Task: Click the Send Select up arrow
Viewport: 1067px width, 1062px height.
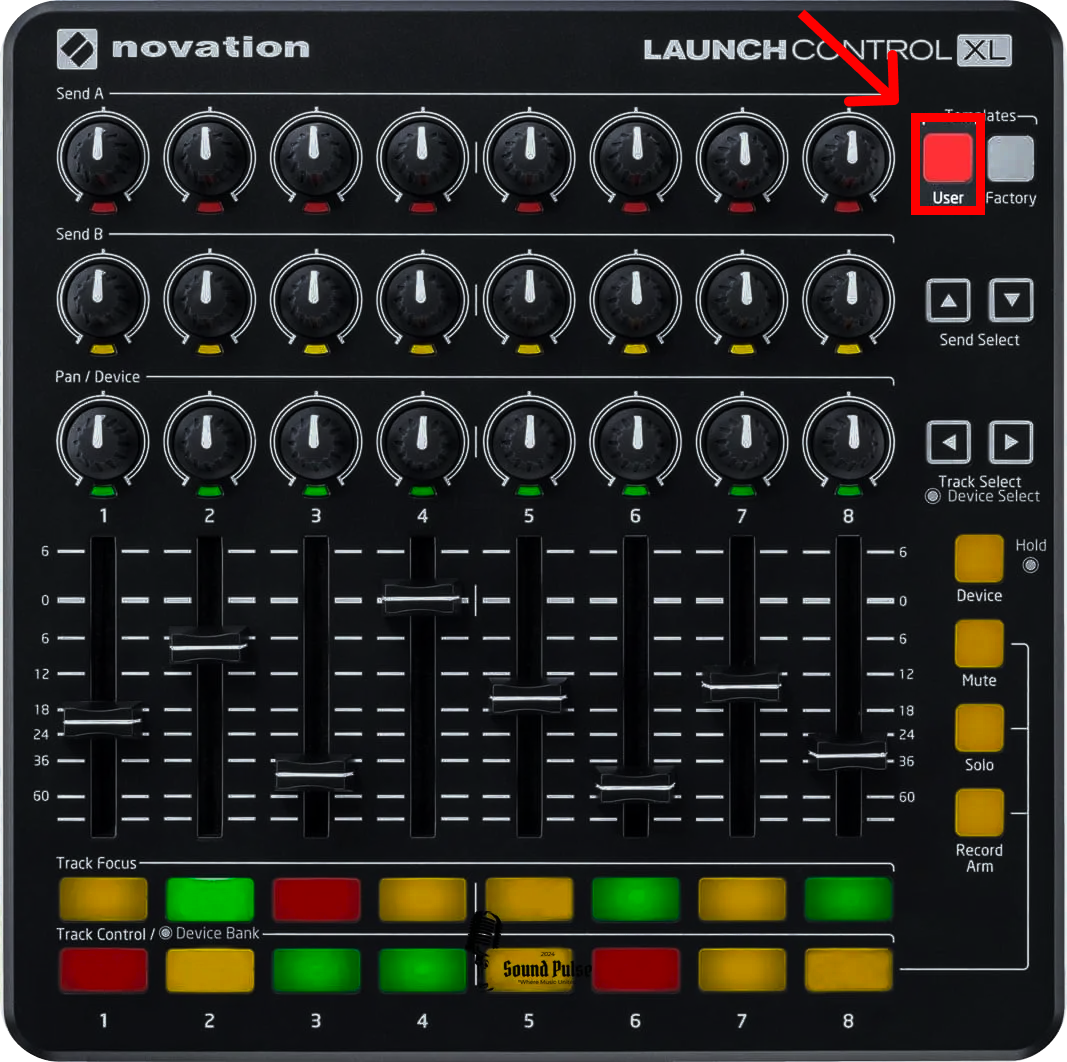Action: pos(948,300)
